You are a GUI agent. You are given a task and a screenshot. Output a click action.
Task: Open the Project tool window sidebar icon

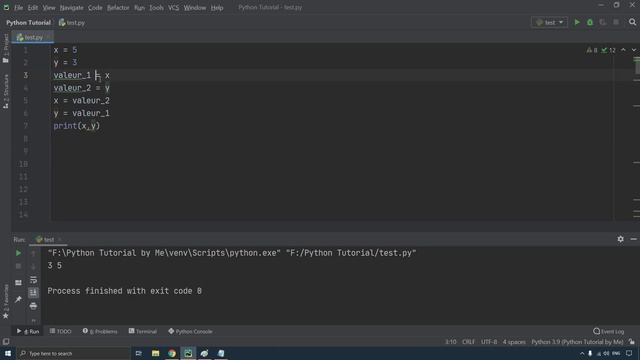pyautogui.click(x=6, y=48)
